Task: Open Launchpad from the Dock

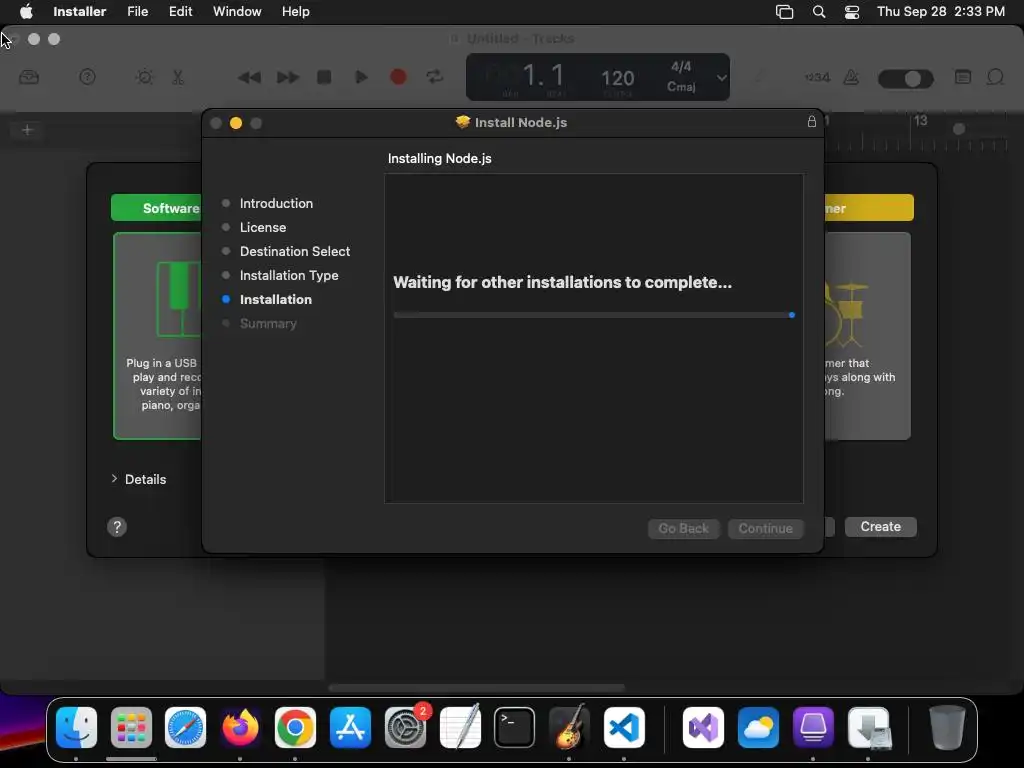Action: click(131, 728)
